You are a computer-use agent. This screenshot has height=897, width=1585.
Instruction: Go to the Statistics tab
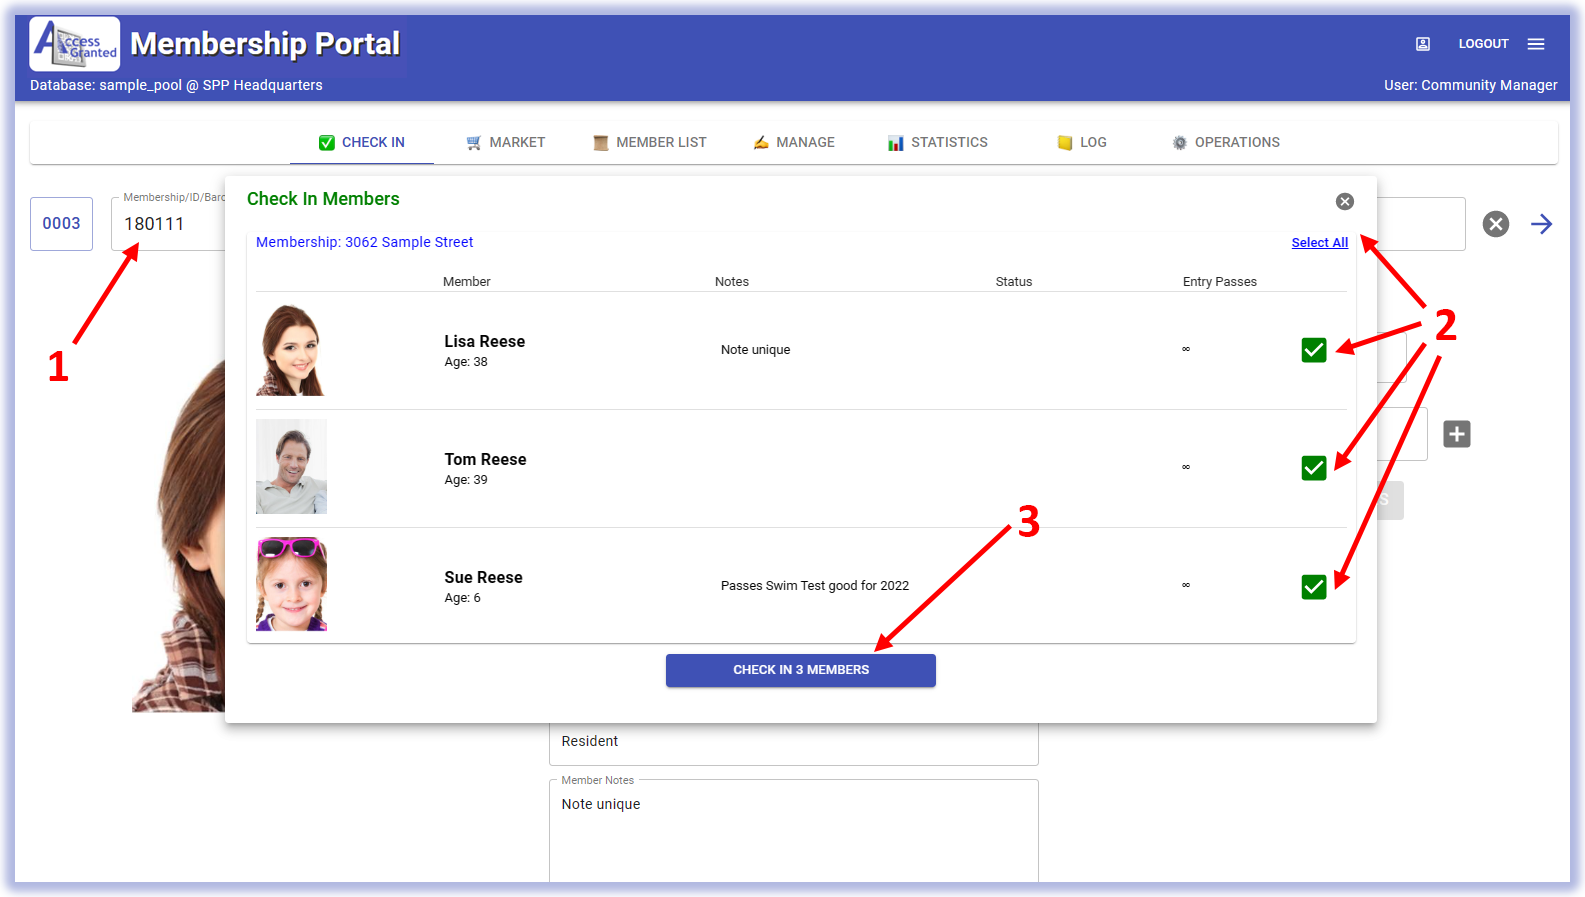(x=938, y=143)
